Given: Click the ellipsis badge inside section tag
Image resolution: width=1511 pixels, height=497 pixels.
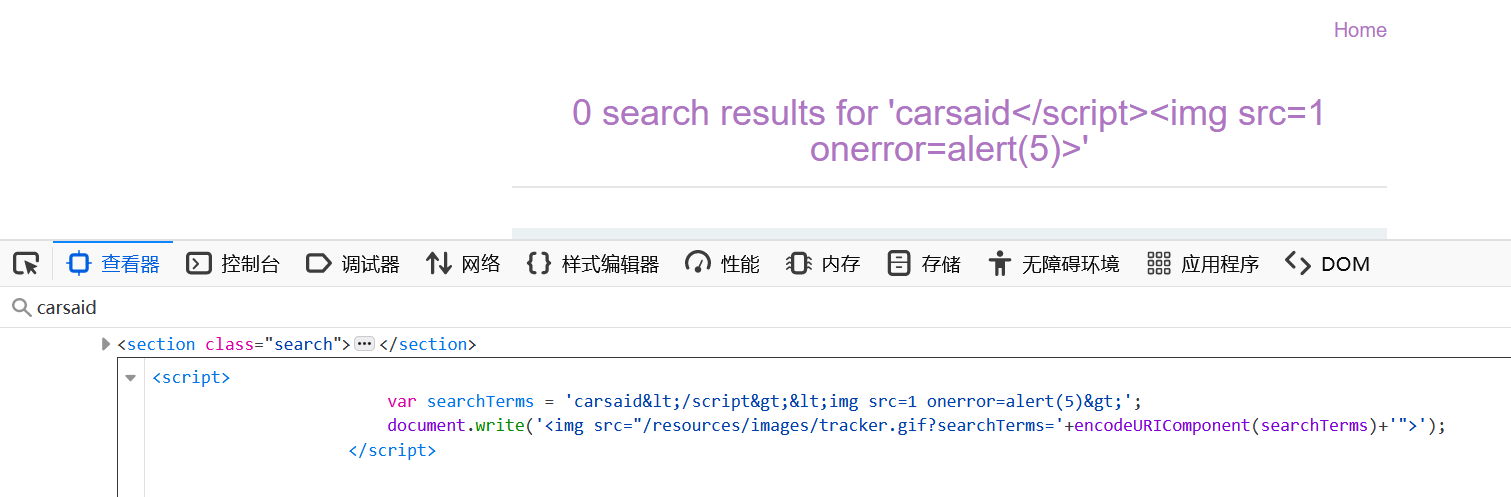Looking at the screenshot, I should [364, 344].
